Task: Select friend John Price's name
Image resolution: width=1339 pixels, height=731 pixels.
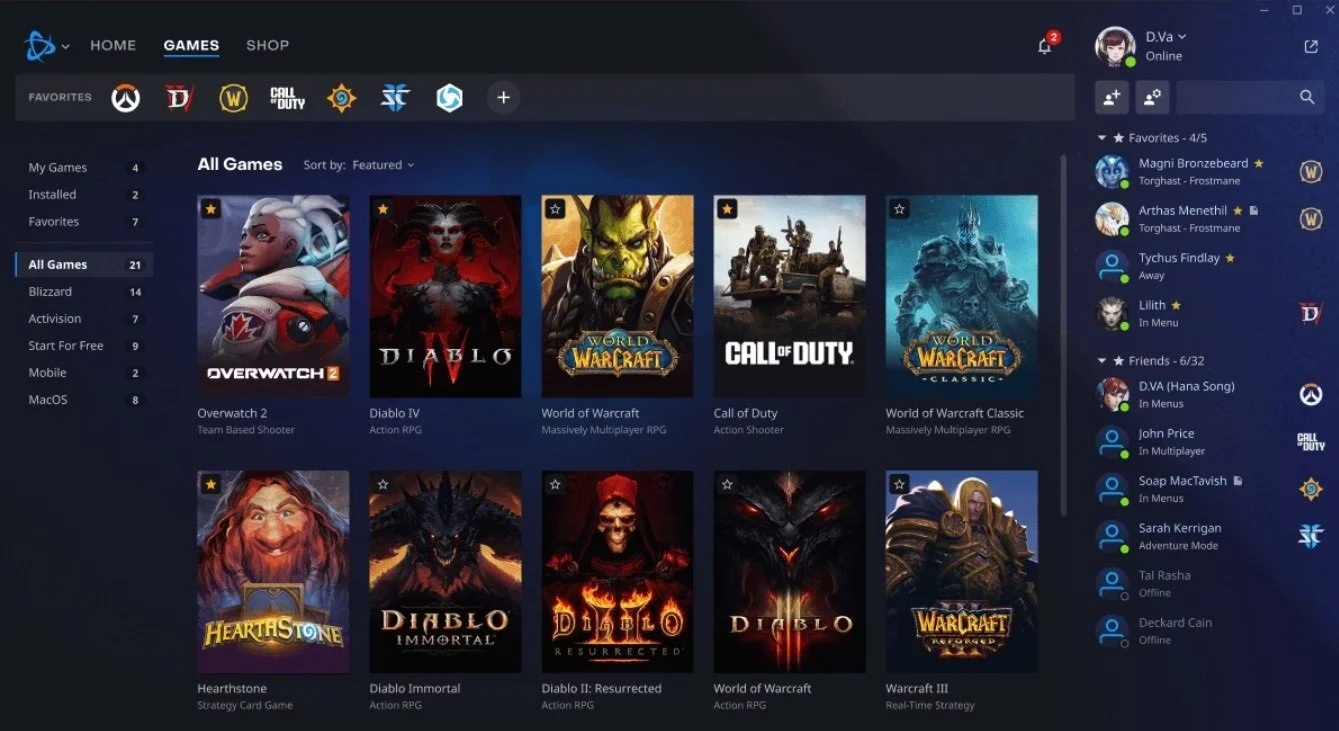Action: click(1166, 434)
